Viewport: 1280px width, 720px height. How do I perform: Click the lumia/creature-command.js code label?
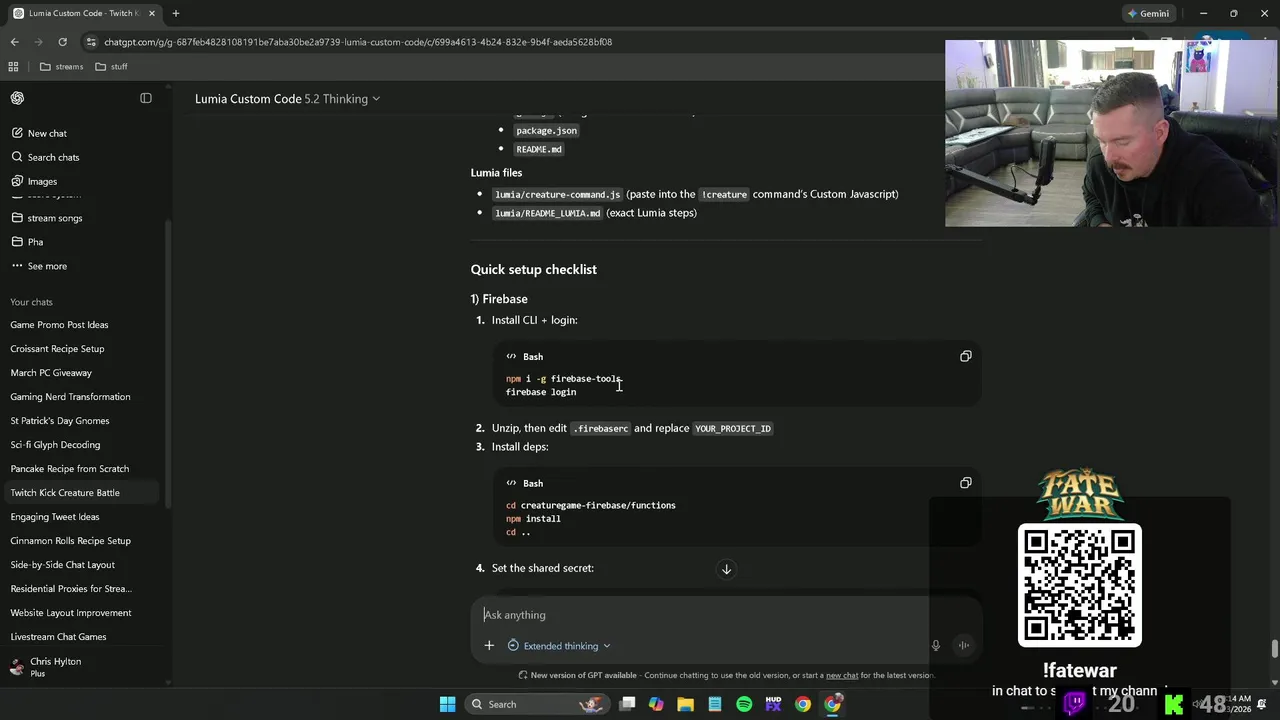coord(558,194)
